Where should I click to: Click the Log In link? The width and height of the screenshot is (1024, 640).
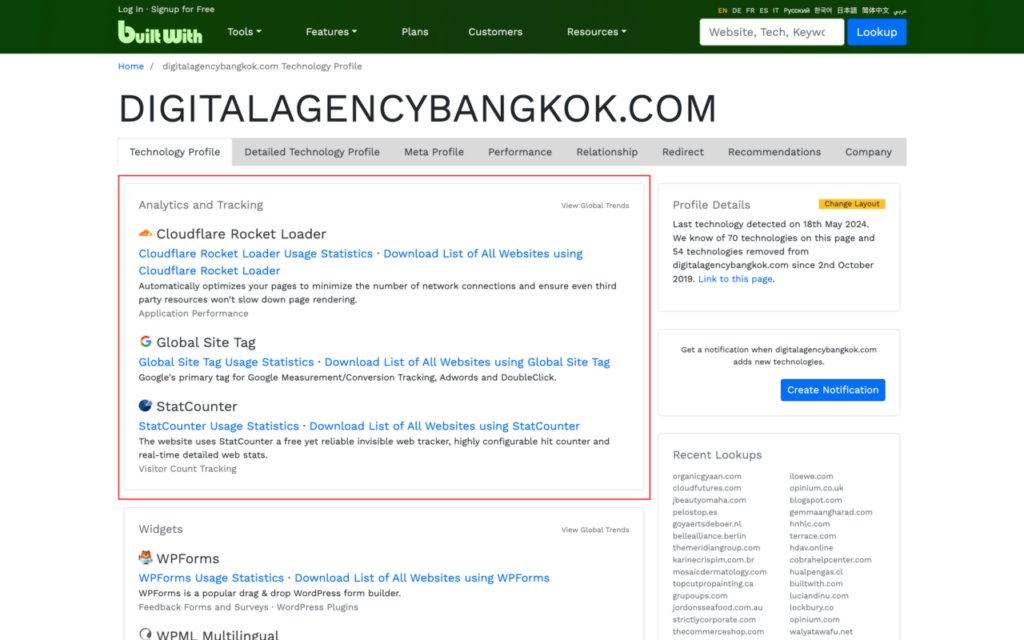click(131, 9)
